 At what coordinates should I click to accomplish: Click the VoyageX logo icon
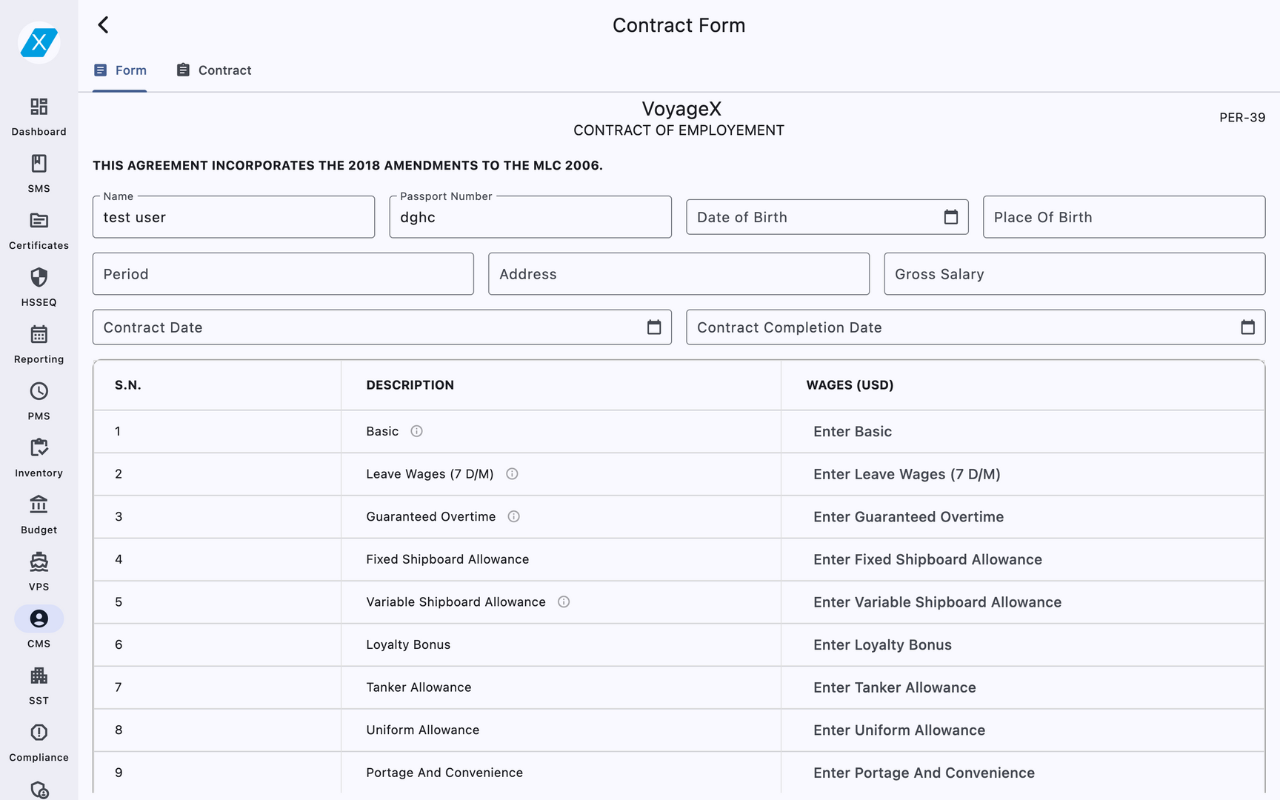point(39,42)
